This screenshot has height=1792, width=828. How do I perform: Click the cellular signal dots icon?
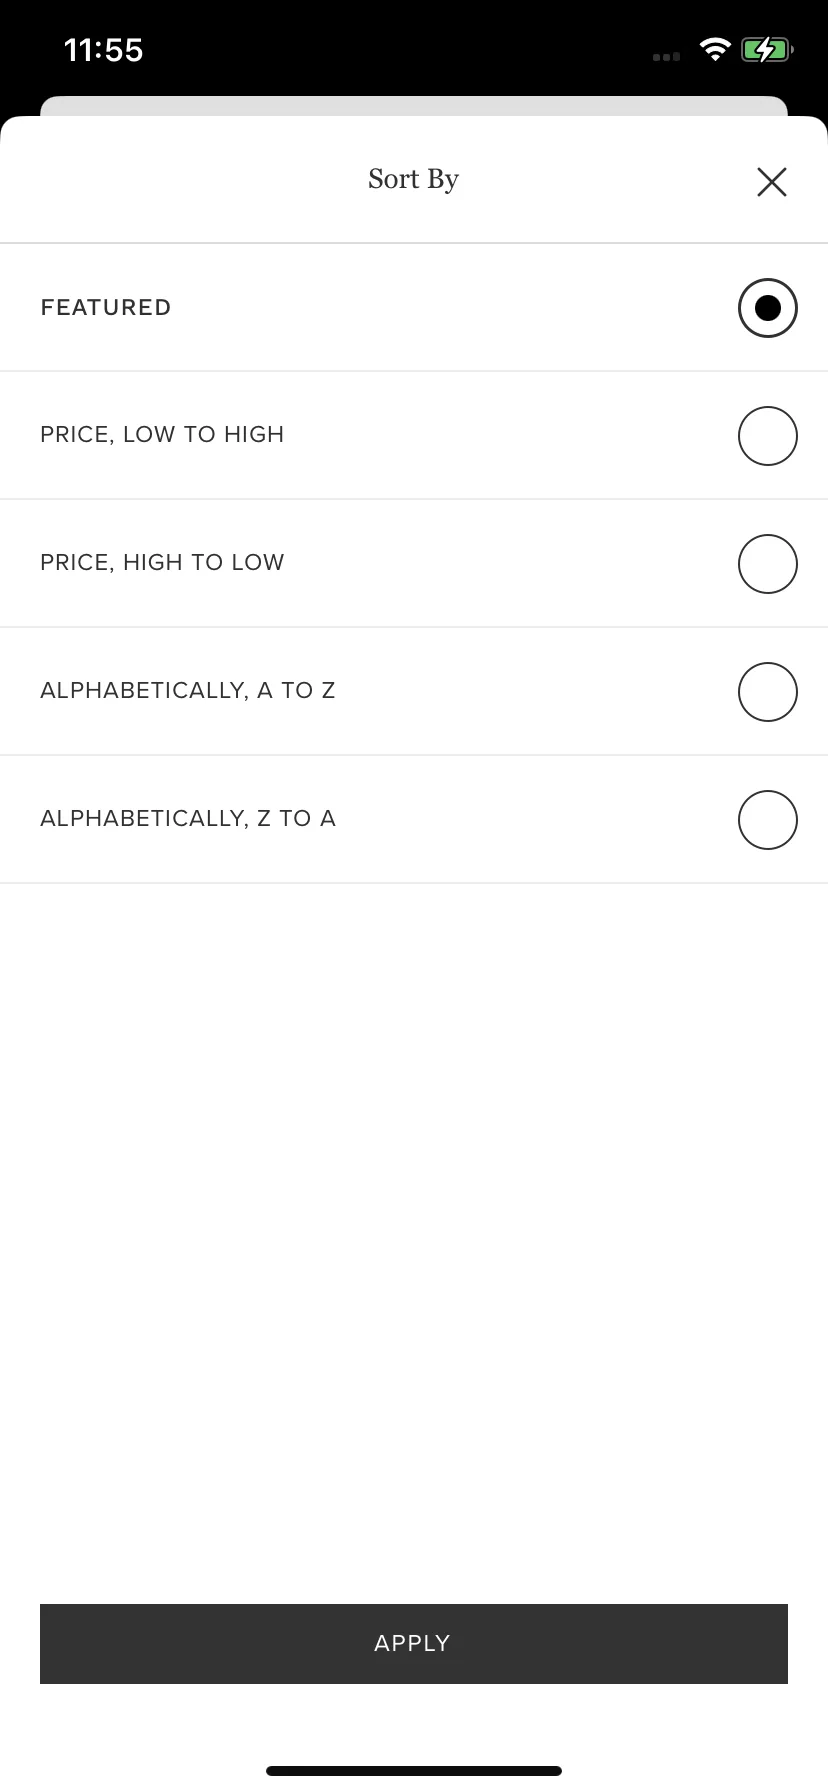click(x=666, y=57)
